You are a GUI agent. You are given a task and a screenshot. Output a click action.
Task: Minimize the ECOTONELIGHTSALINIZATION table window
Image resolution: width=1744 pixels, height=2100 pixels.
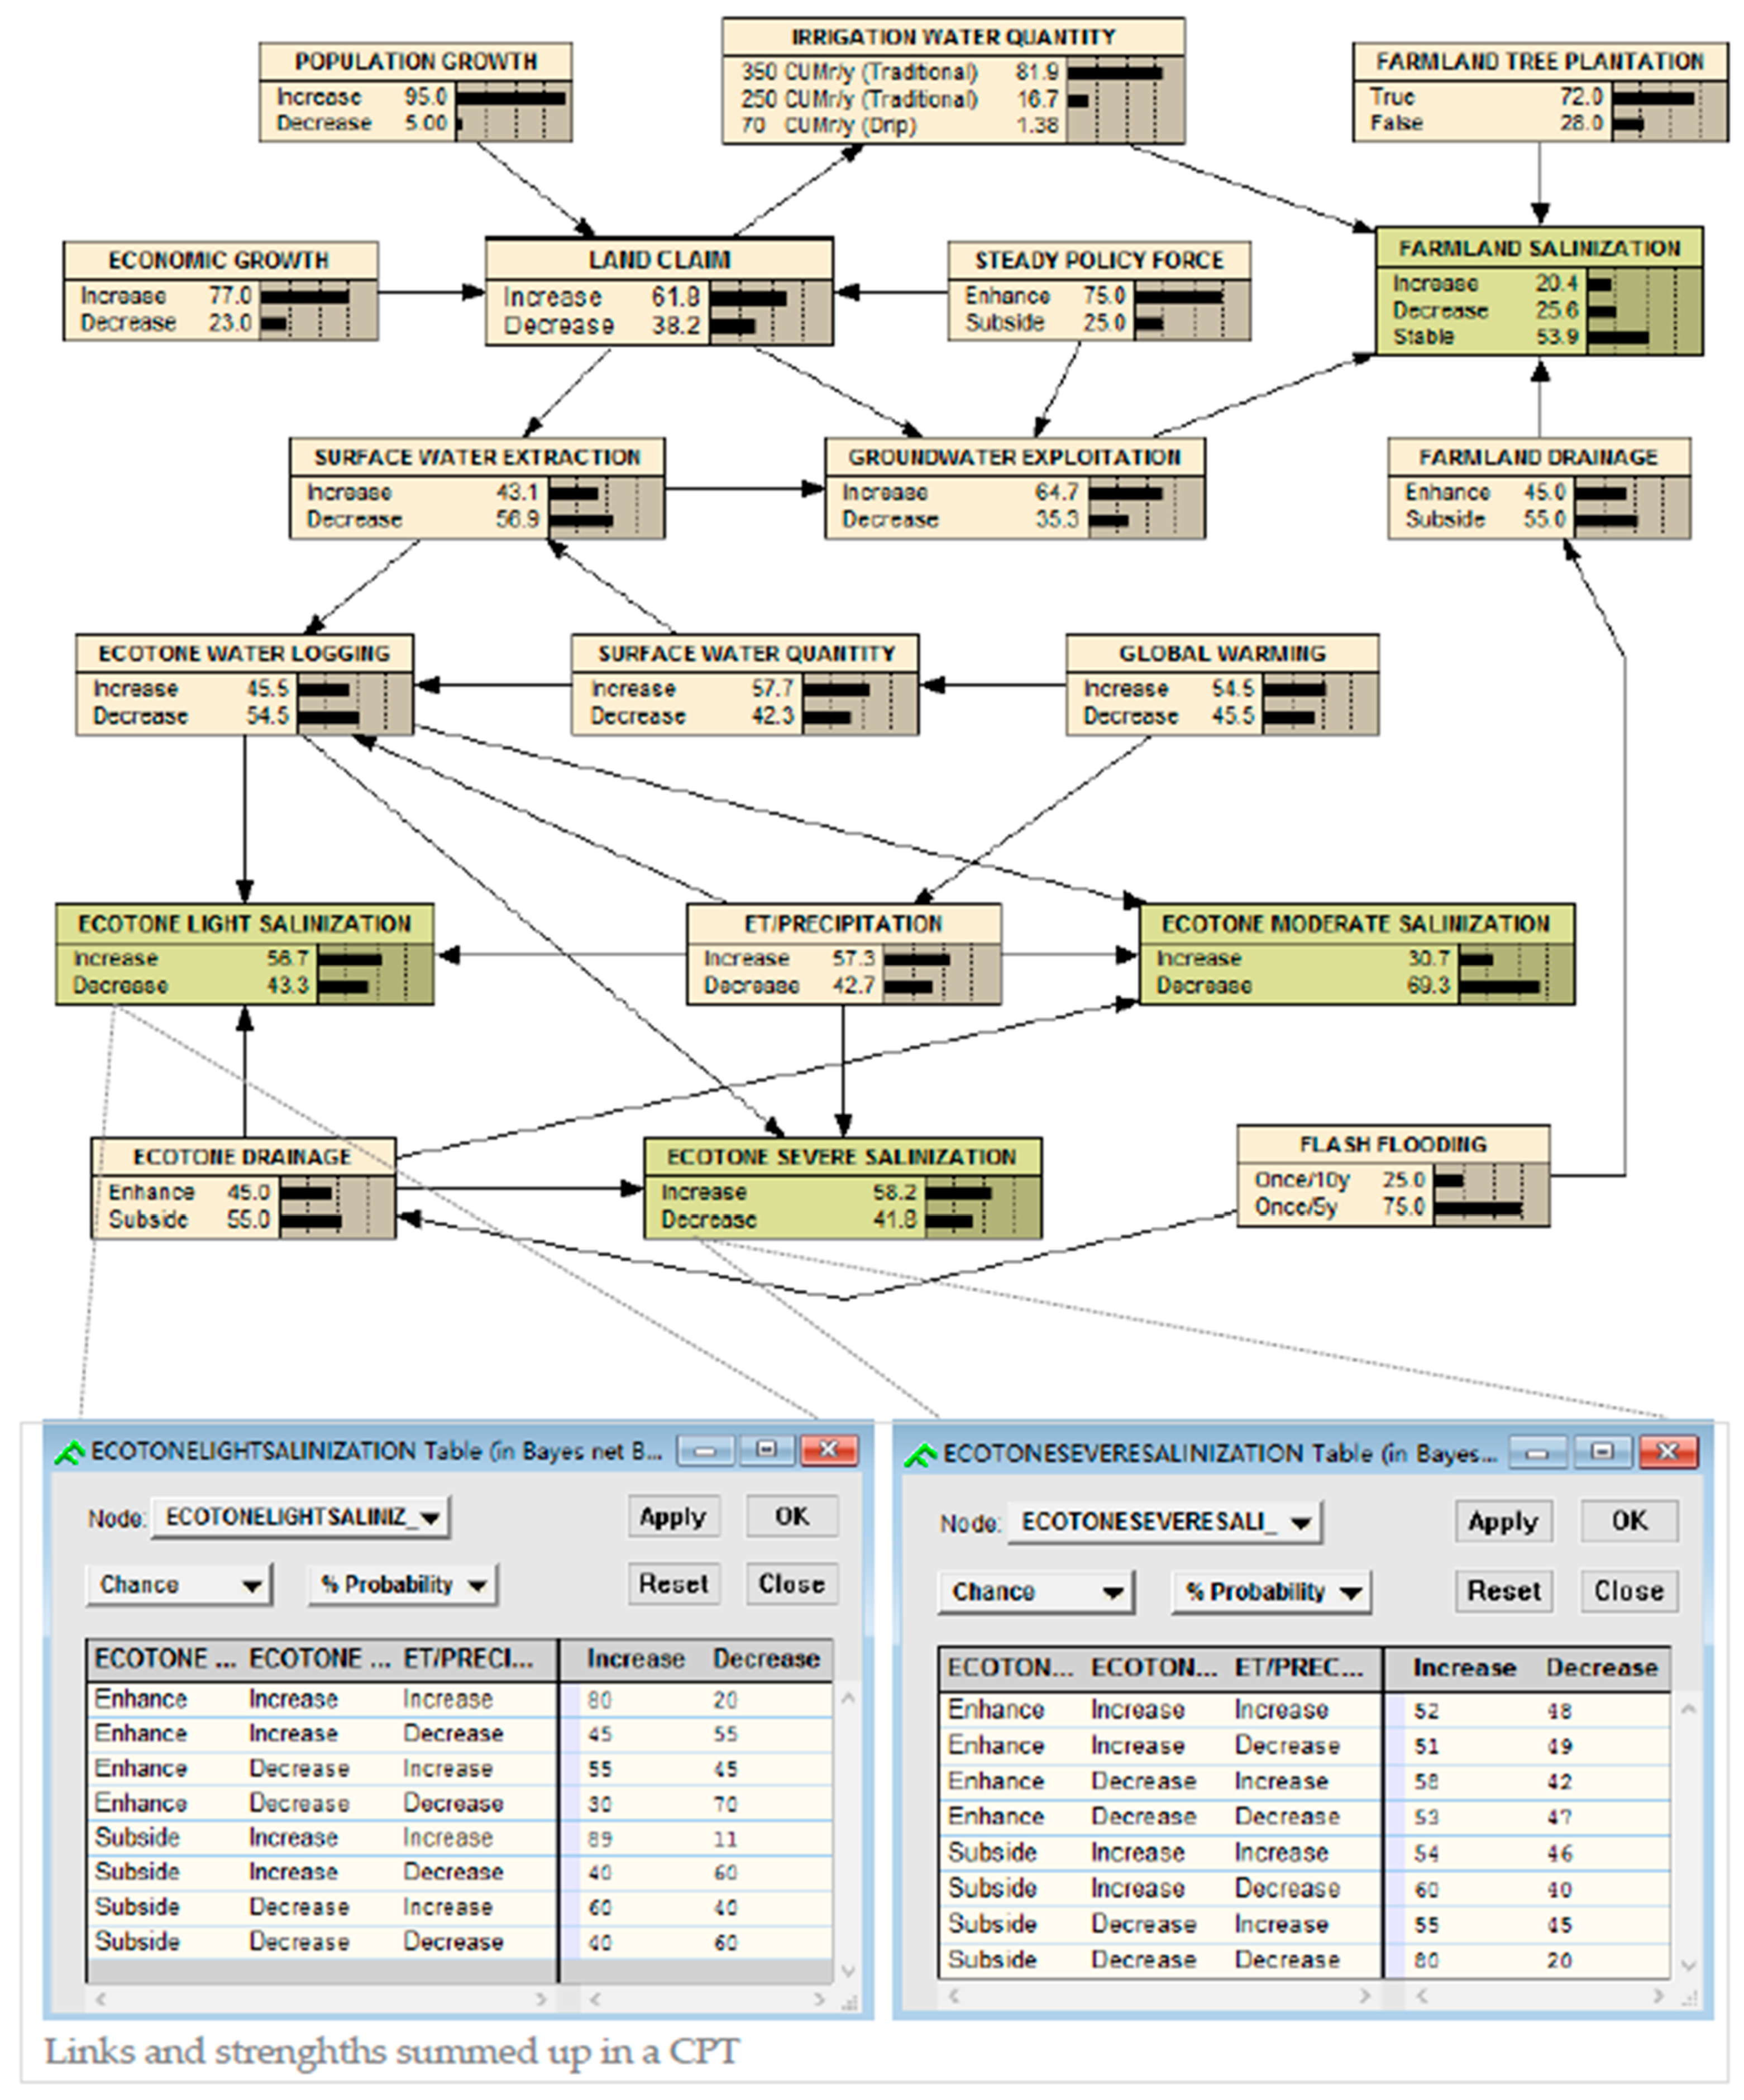click(705, 1451)
